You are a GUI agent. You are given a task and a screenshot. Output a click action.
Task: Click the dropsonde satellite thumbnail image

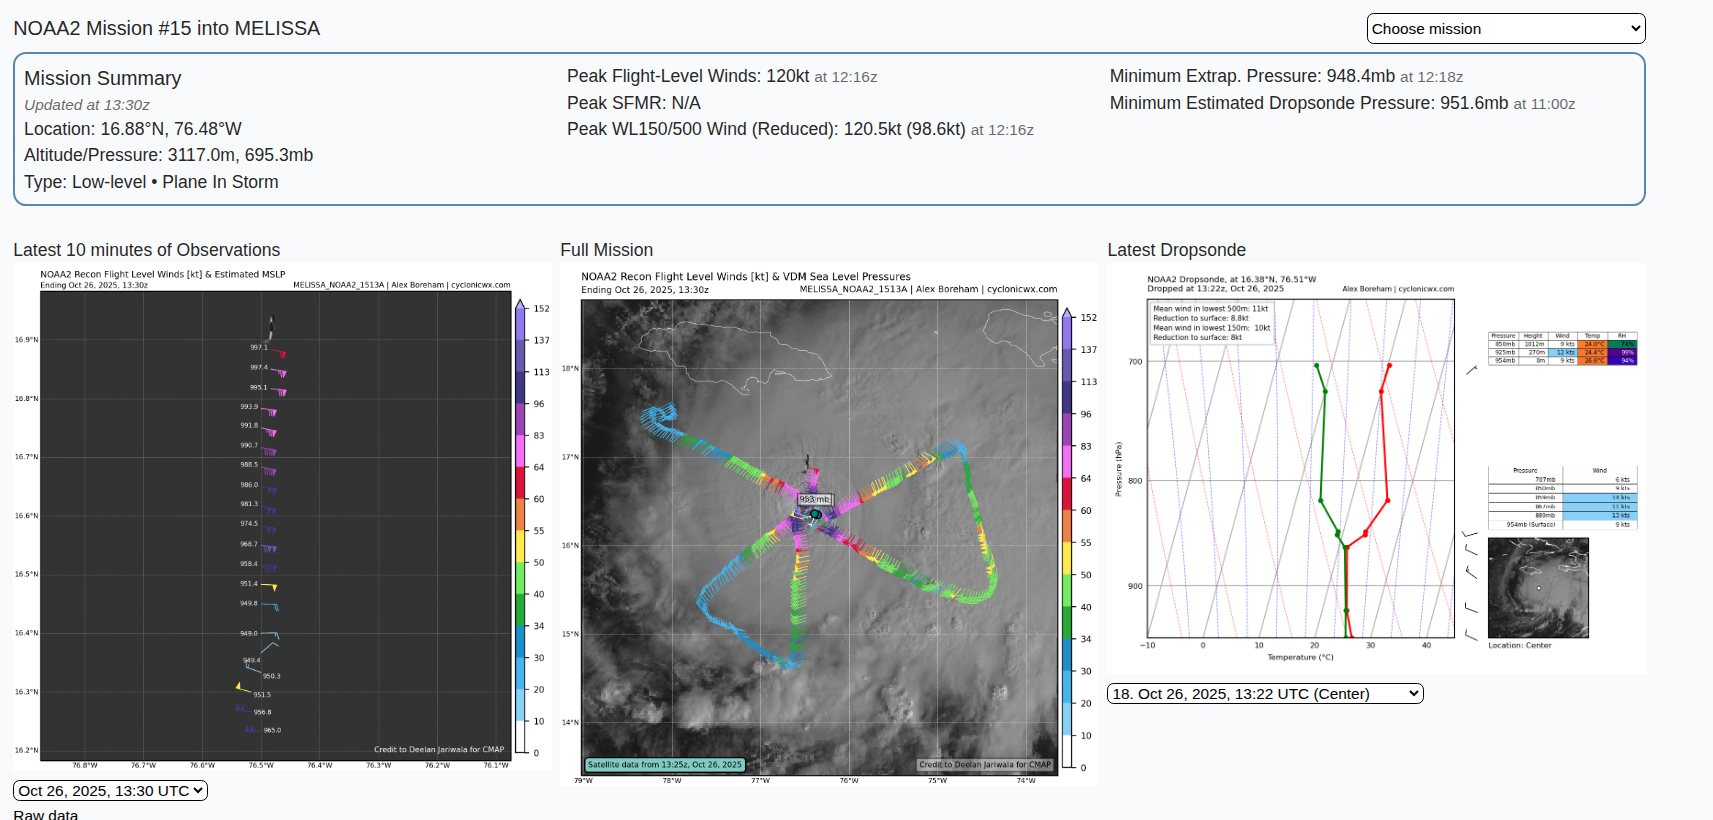(1538, 588)
